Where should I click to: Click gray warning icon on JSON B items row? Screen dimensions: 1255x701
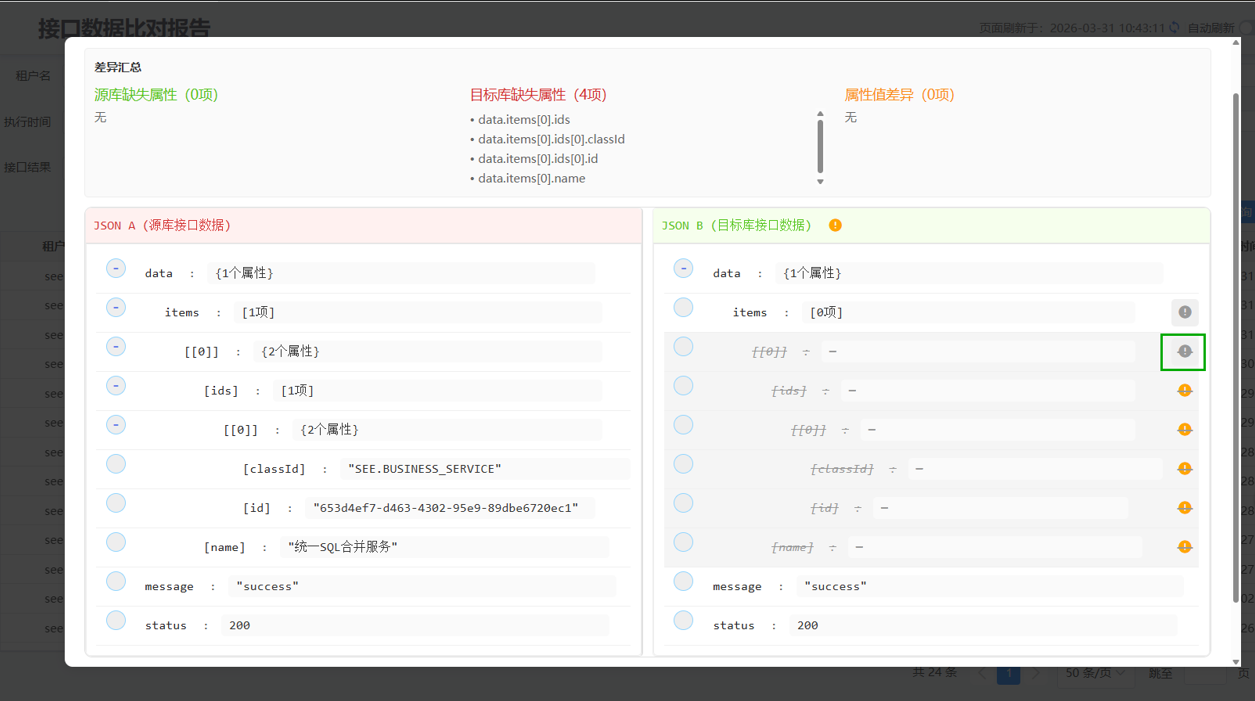tap(1184, 312)
